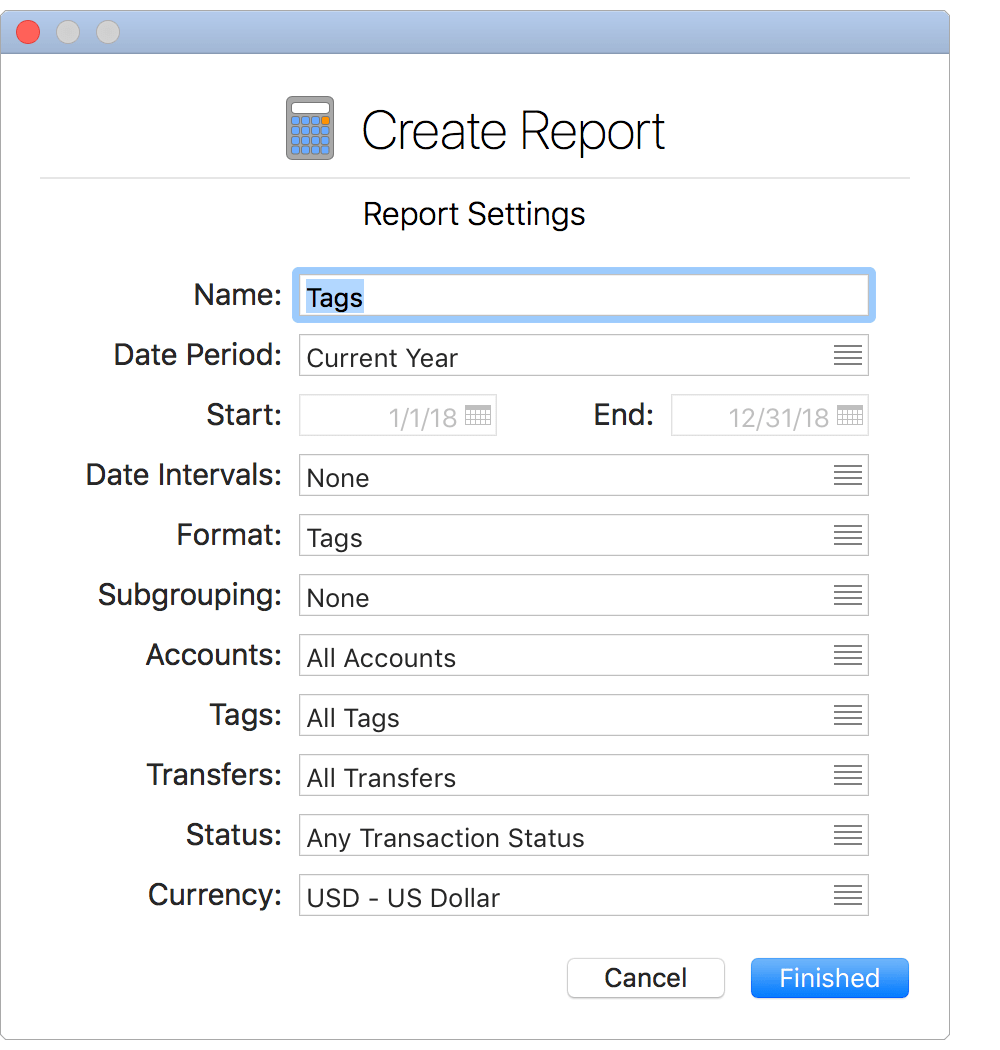
Task: Open the Accounts dropdown showing All Accounts
Action: pyautogui.click(x=583, y=655)
